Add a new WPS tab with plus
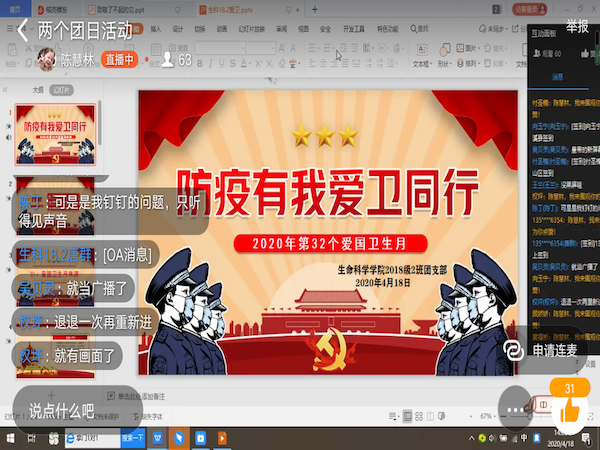 point(315,10)
